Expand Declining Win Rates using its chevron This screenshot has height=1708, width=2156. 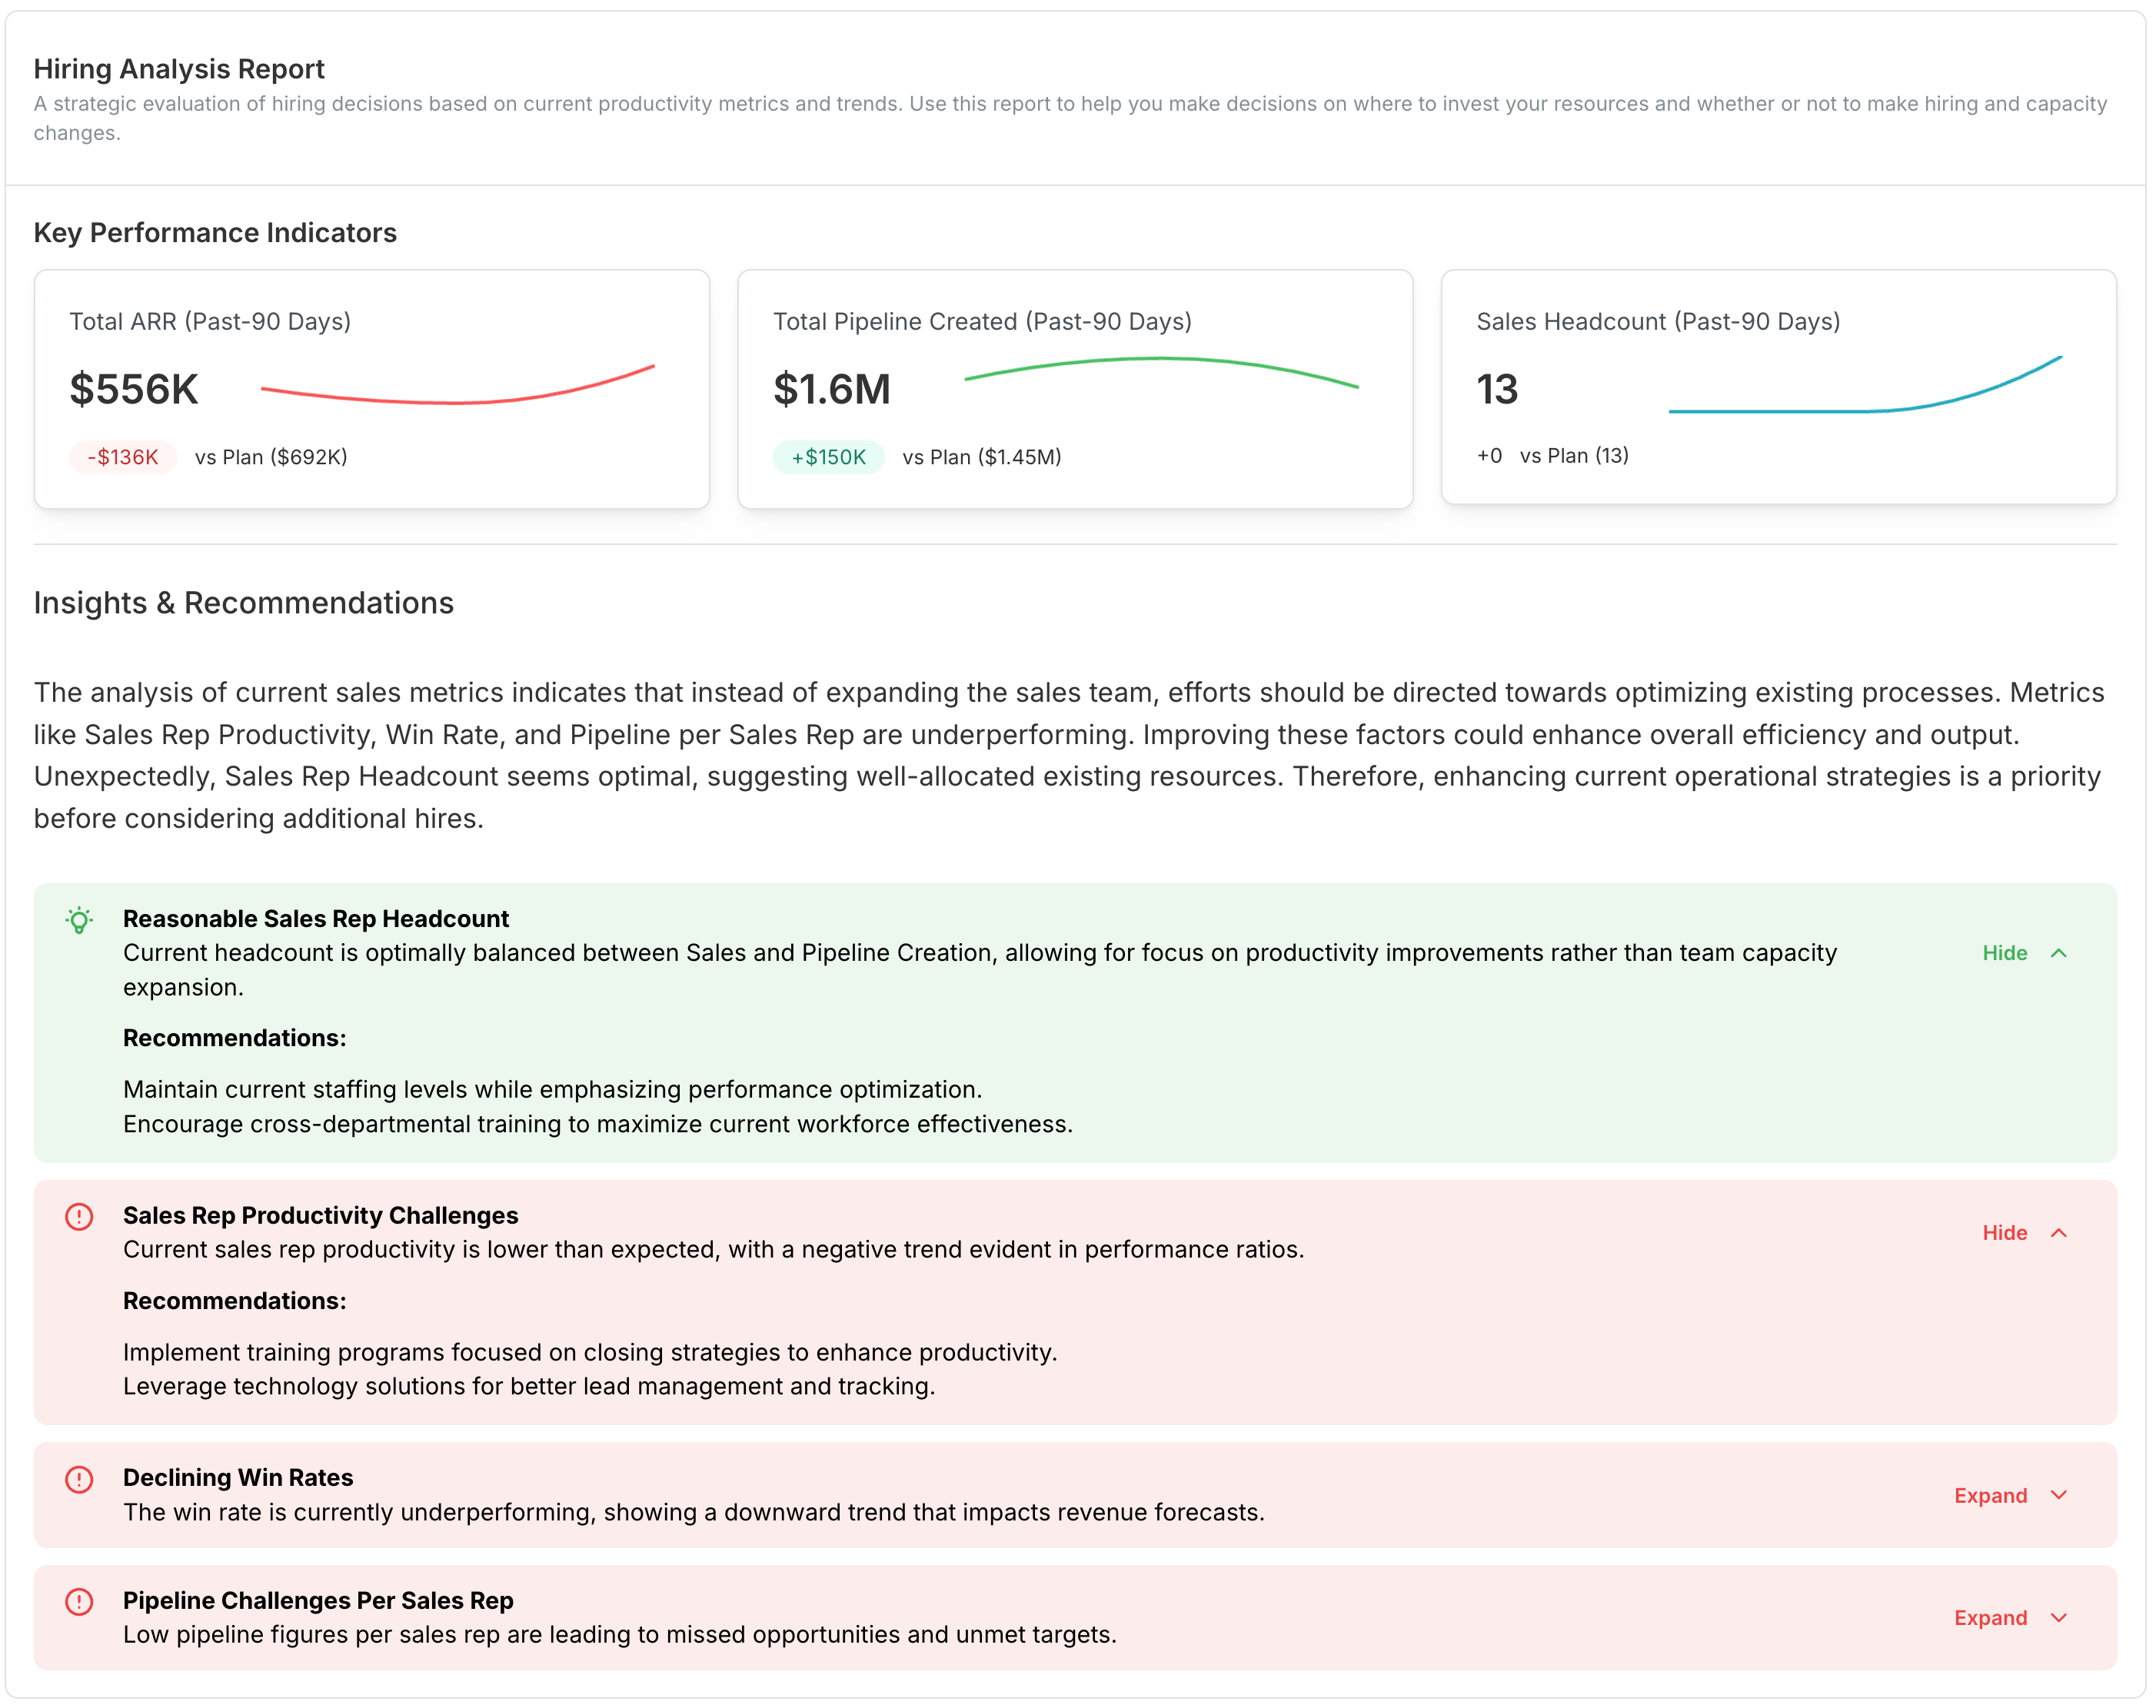[2058, 1495]
